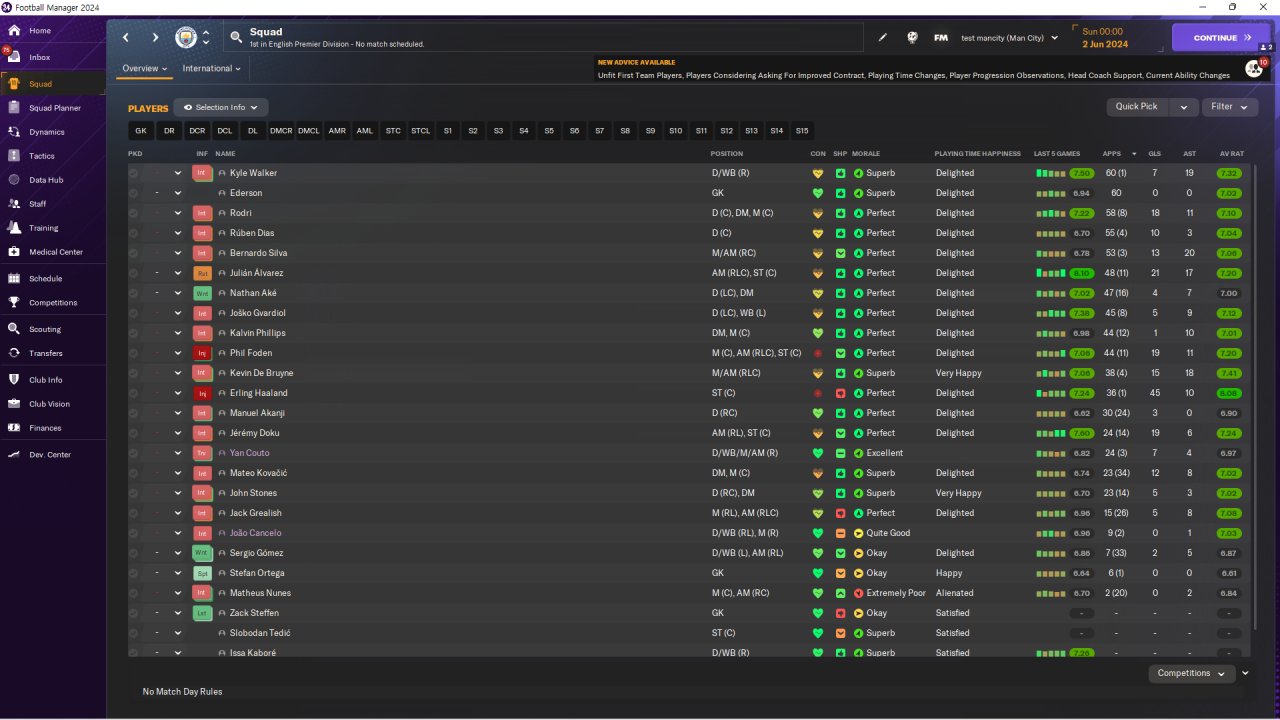
Task: Go forward with the right arrow
Action: (155, 38)
